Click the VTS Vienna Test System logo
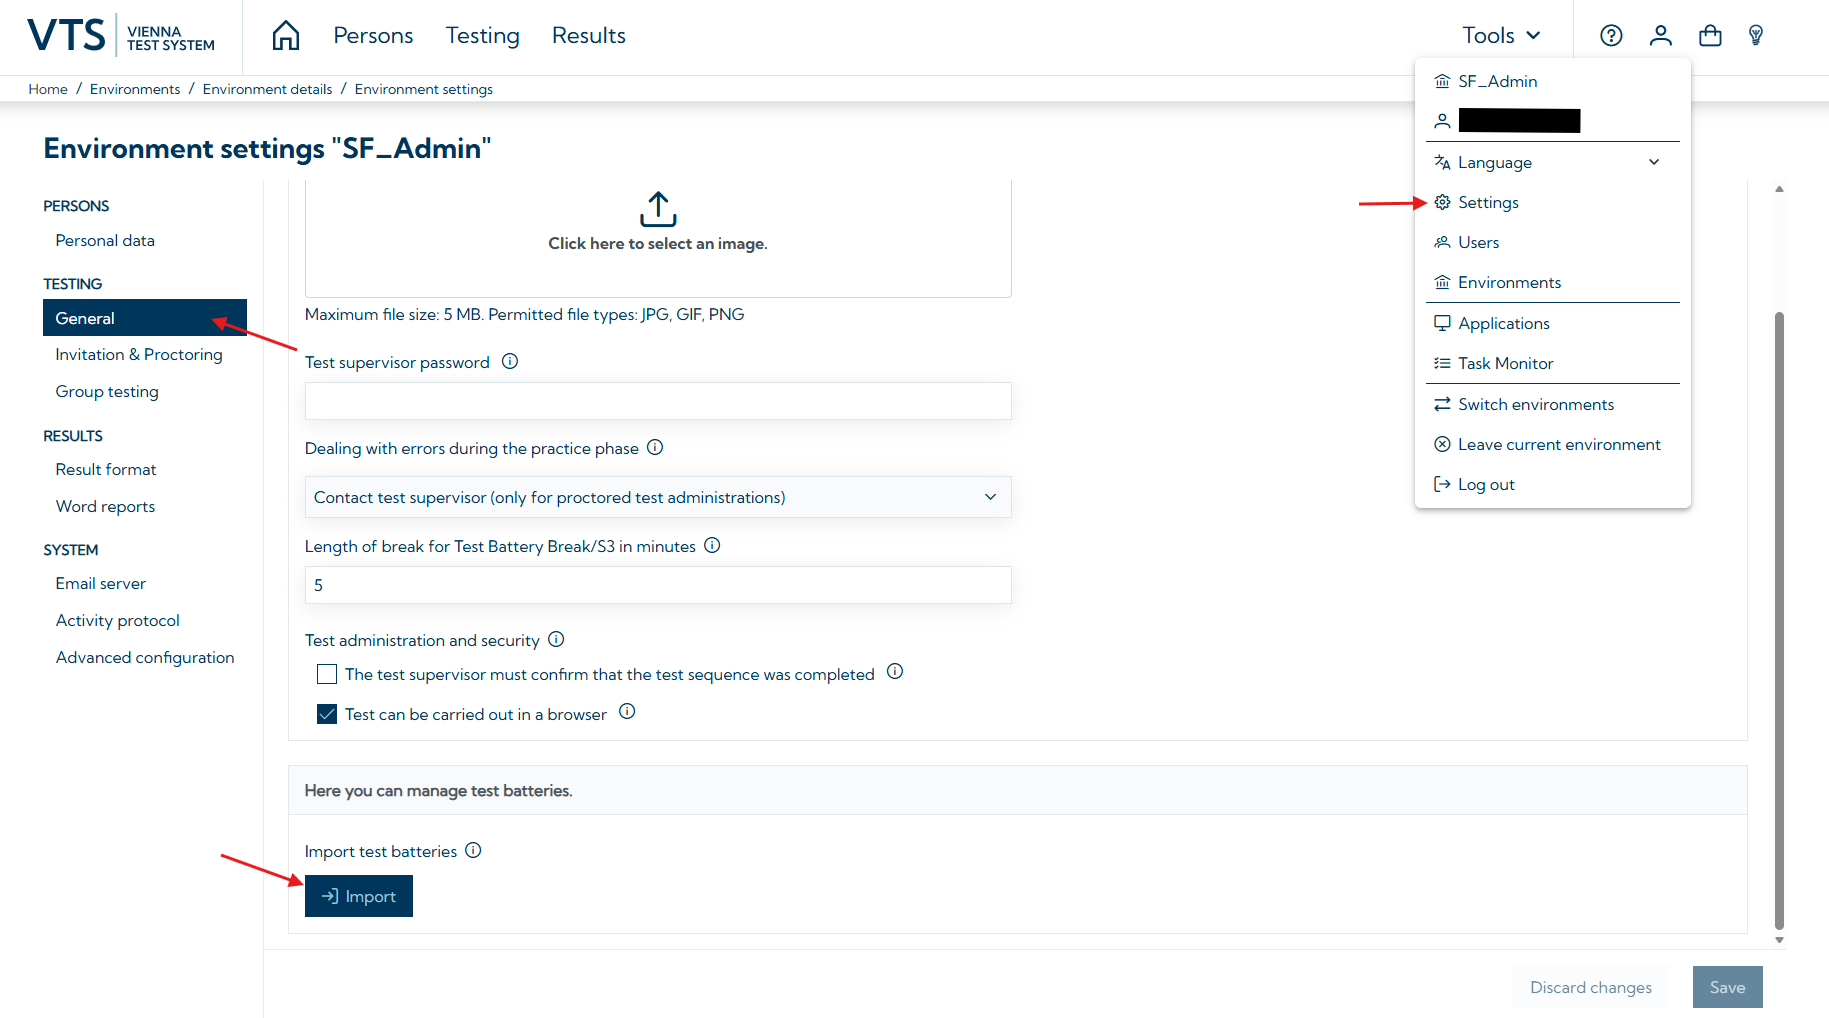The height and width of the screenshot is (1018, 1829). click(121, 36)
